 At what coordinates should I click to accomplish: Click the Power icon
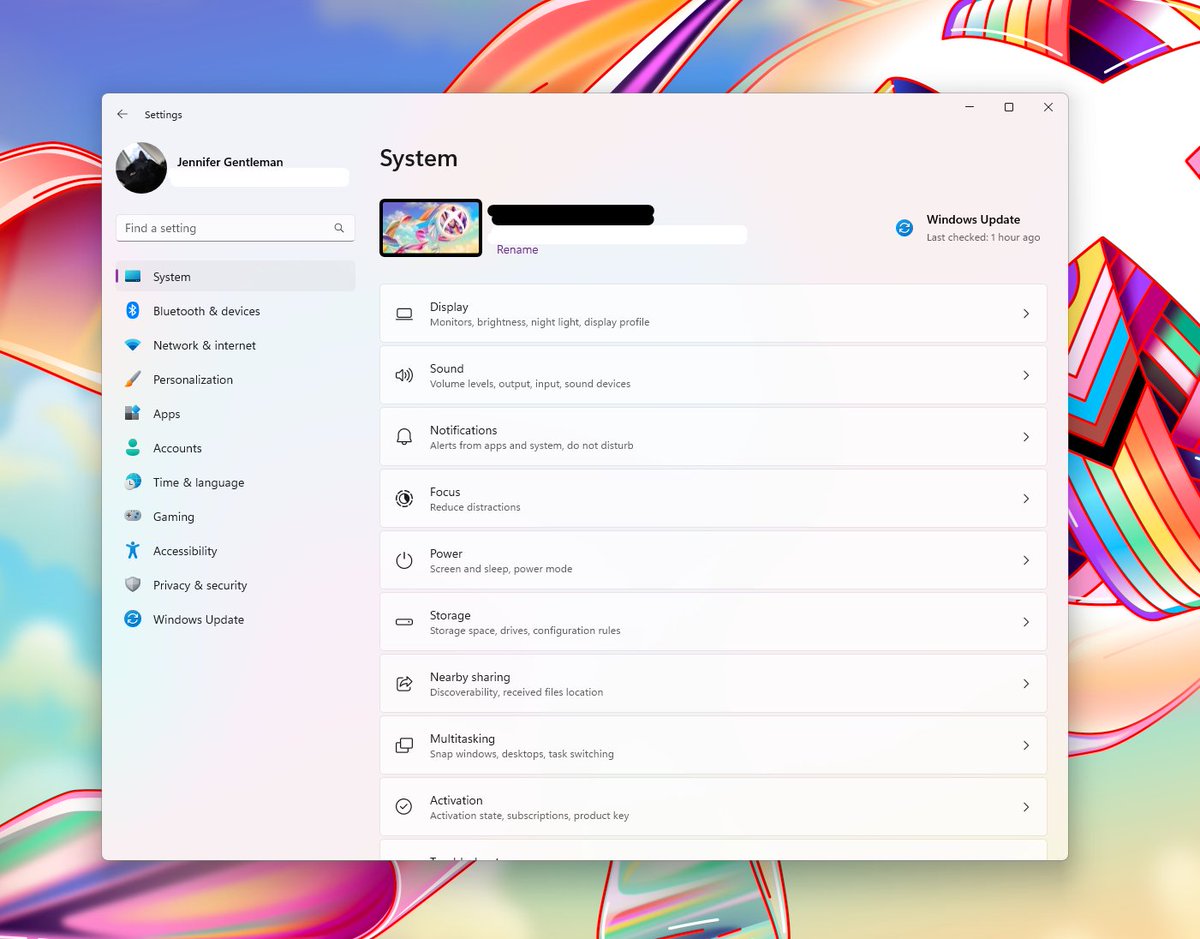[404, 561]
